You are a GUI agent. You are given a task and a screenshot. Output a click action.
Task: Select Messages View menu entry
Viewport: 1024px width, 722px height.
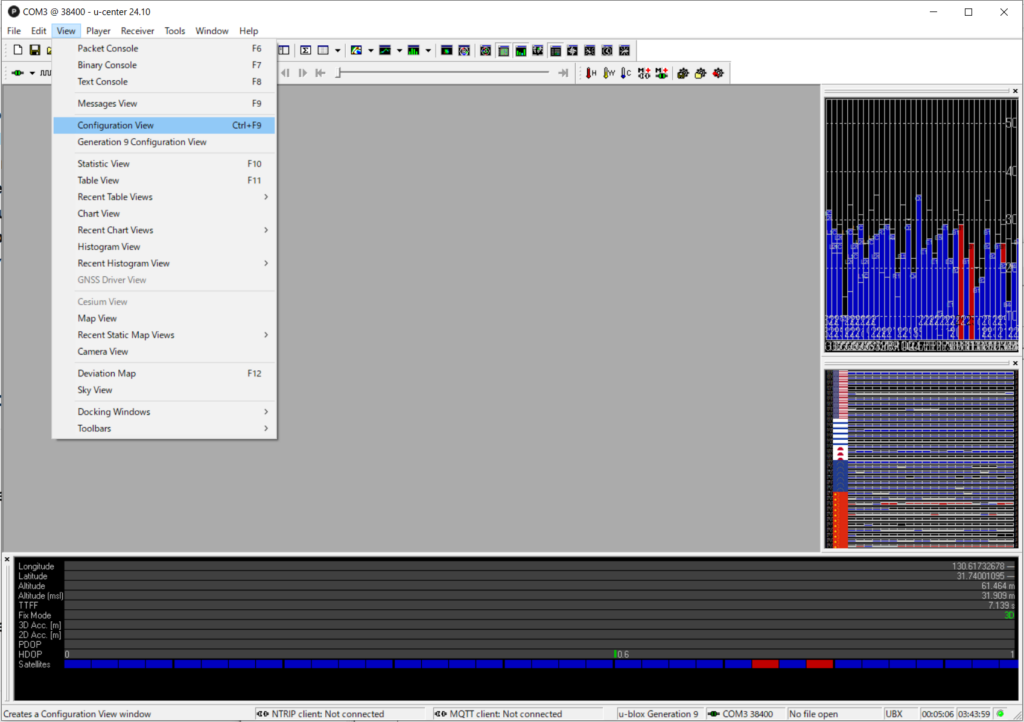165,104
